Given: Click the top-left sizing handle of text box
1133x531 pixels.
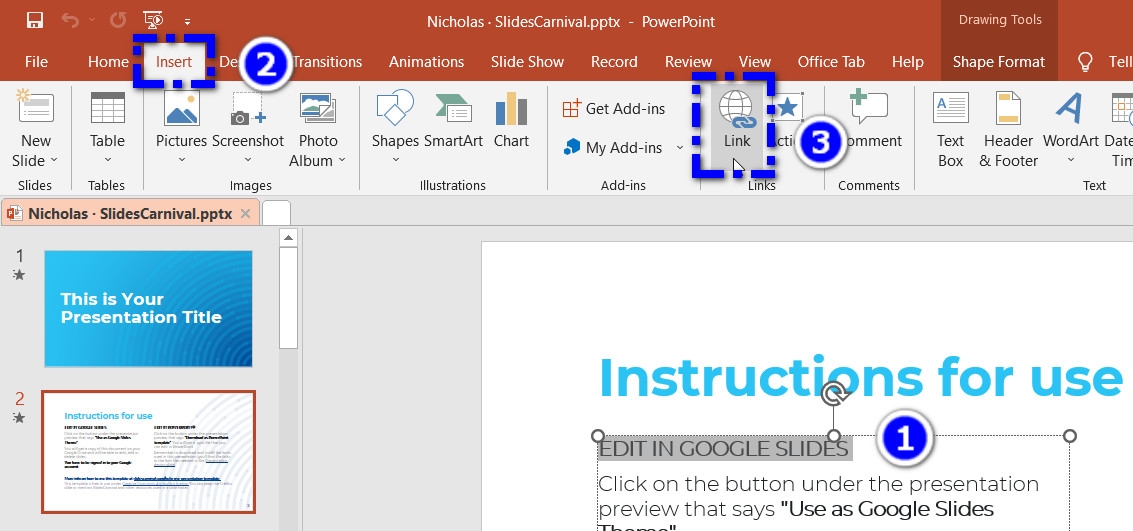Looking at the screenshot, I should coord(598,436).
